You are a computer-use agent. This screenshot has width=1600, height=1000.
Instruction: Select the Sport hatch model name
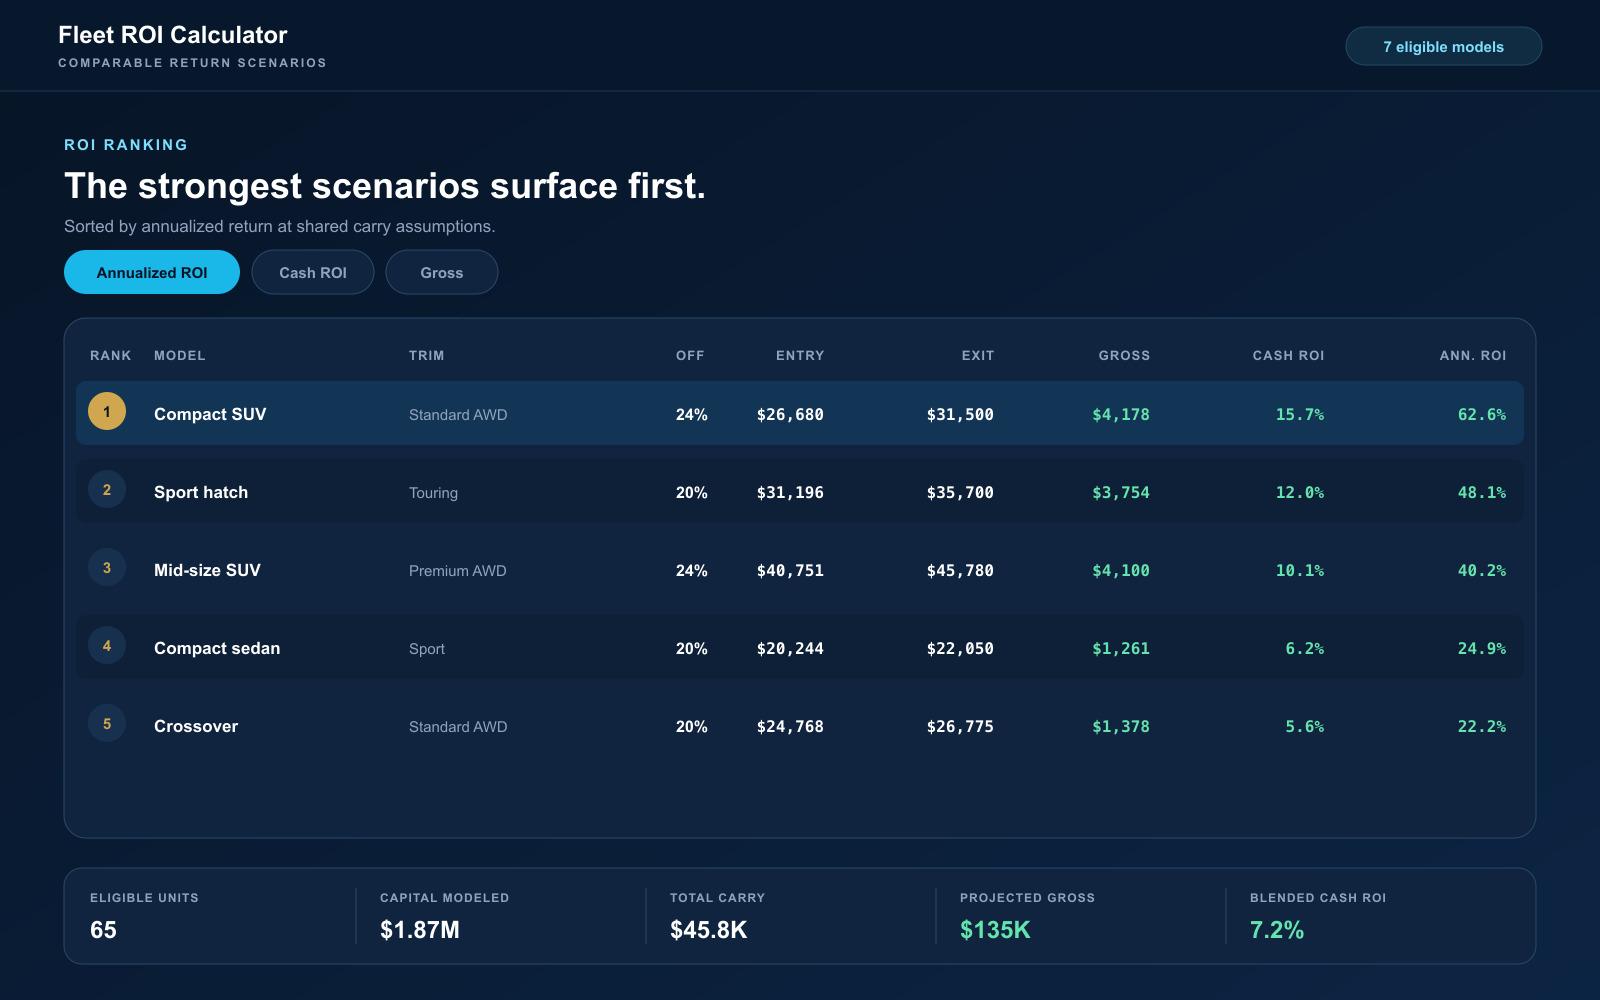(x=201, y=492)
